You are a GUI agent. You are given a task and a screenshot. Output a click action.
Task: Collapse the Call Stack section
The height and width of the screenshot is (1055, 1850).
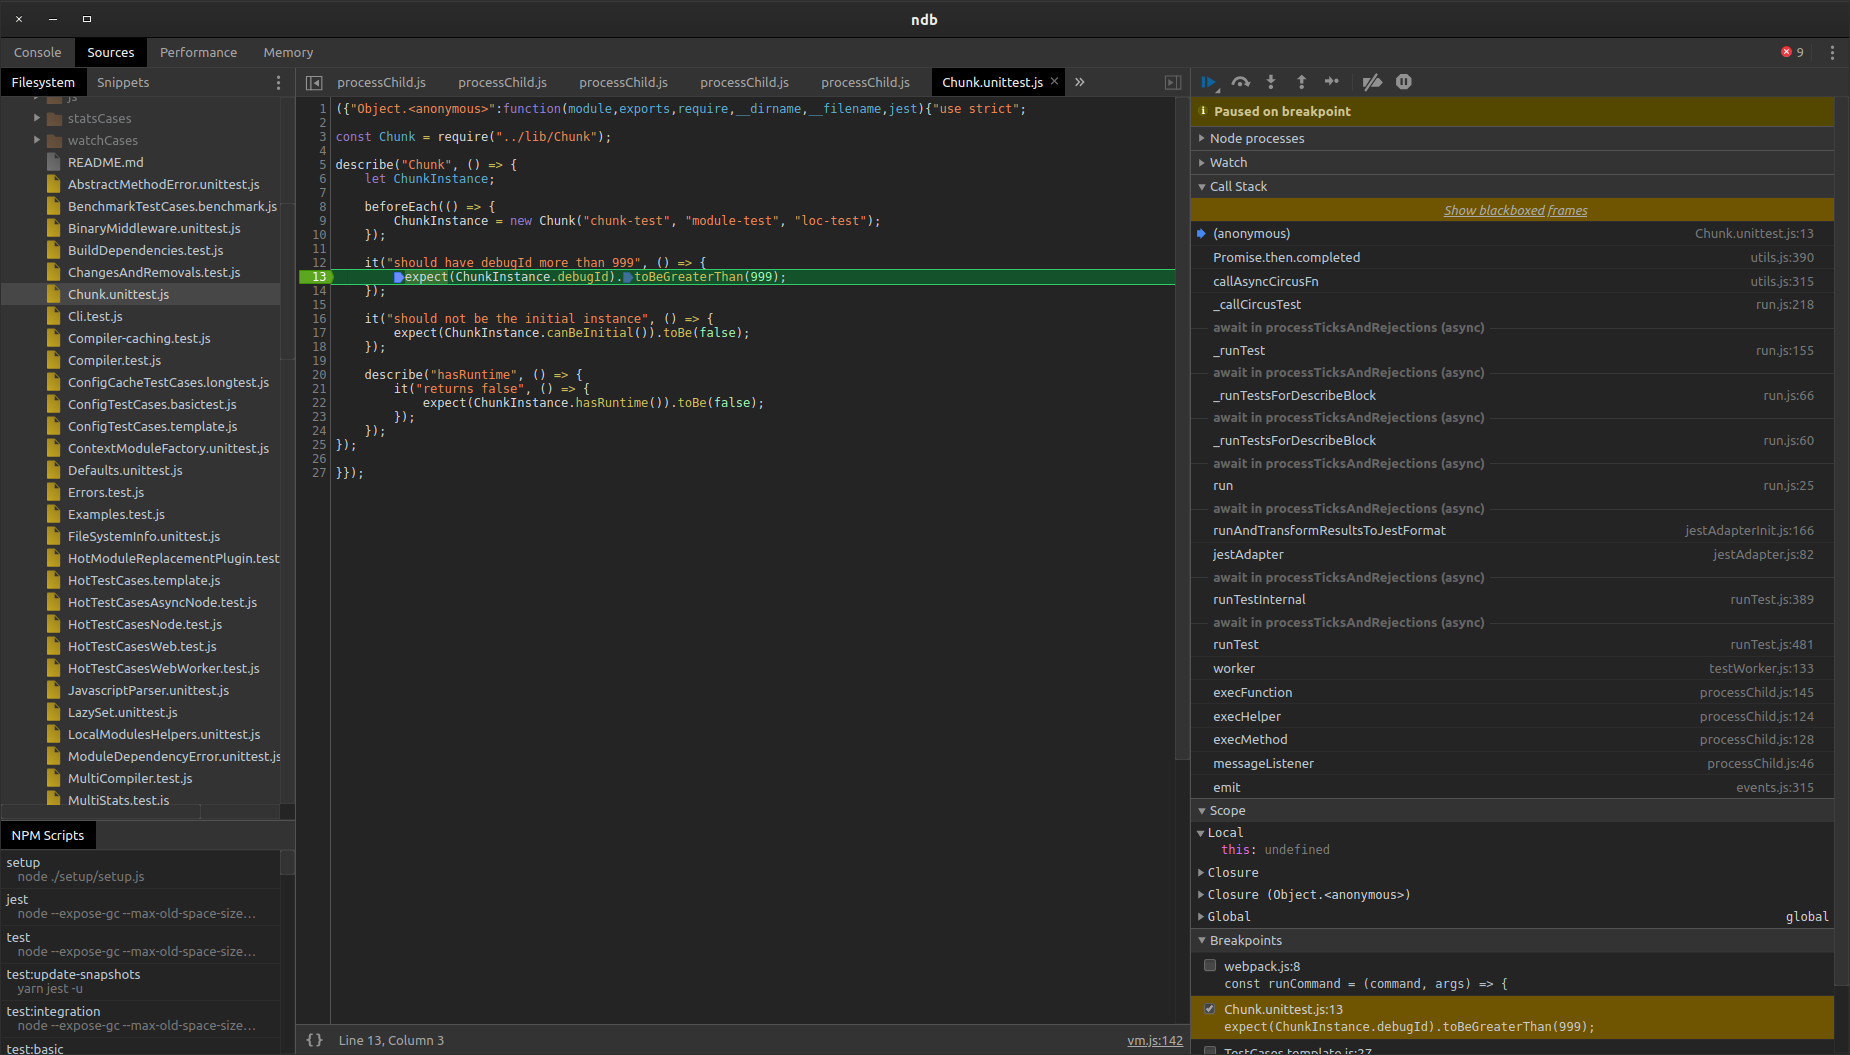click(x=1202, y=186)
